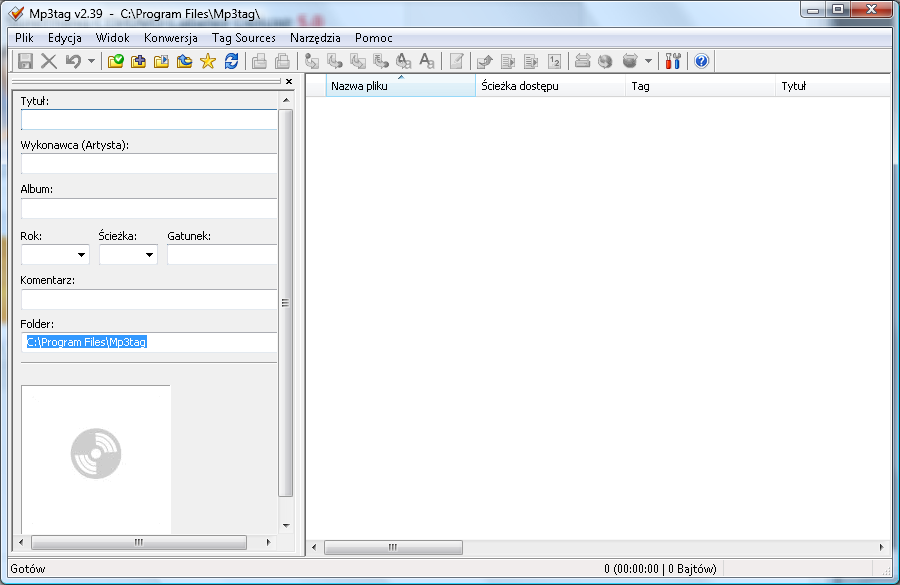Click the Actions pot-shaped toolbar icon
The height and width of the screenshot is (585, 900).
tap(630, 61)
